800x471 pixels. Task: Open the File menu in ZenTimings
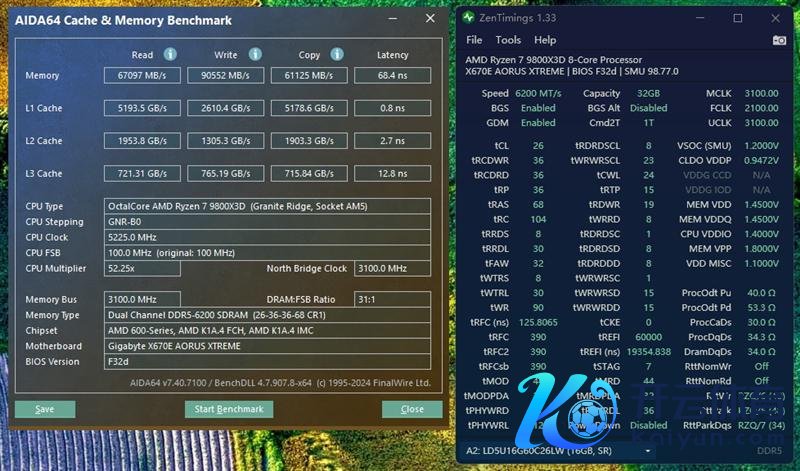coord(474,40)
